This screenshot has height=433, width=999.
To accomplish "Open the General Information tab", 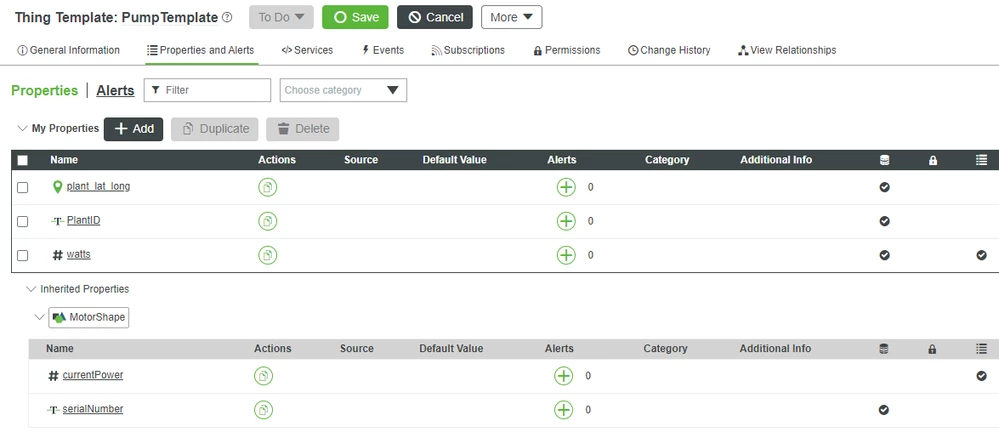I will coord(68,50).
